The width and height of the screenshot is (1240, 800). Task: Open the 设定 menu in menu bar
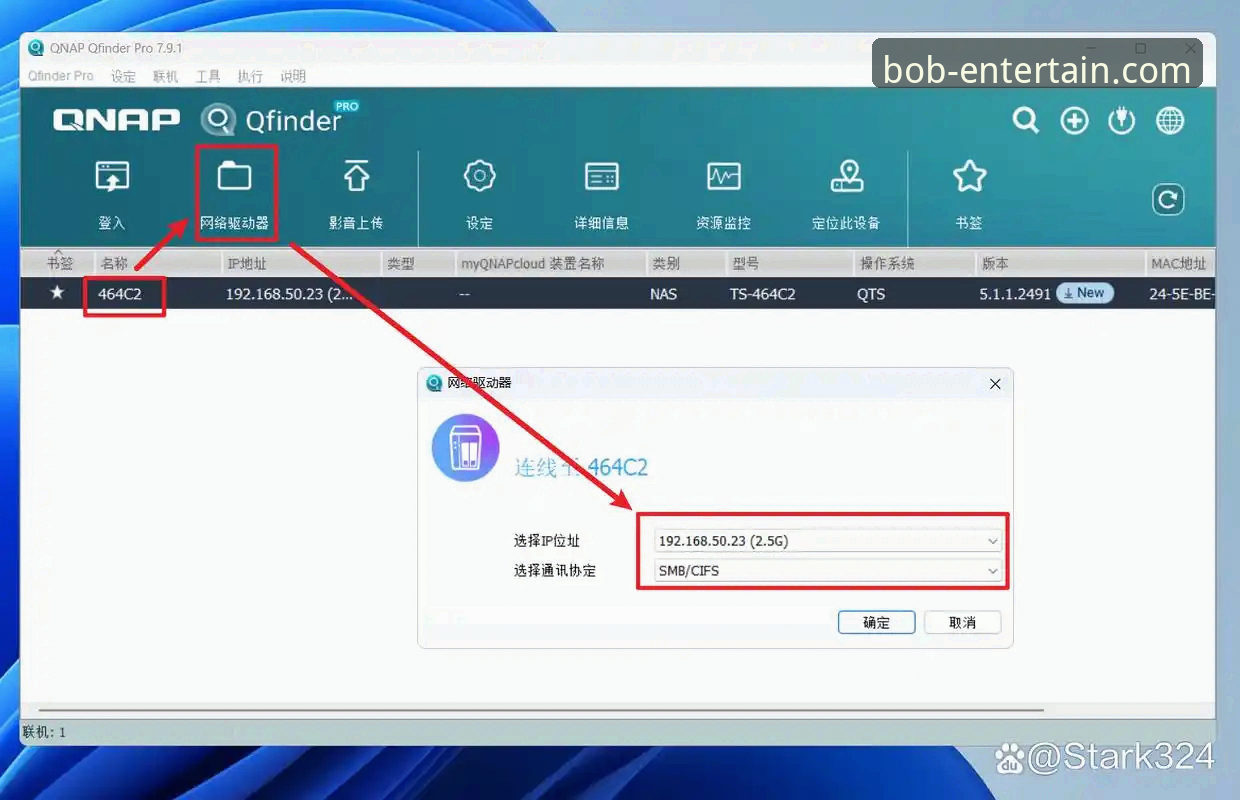tap(123, 76)
